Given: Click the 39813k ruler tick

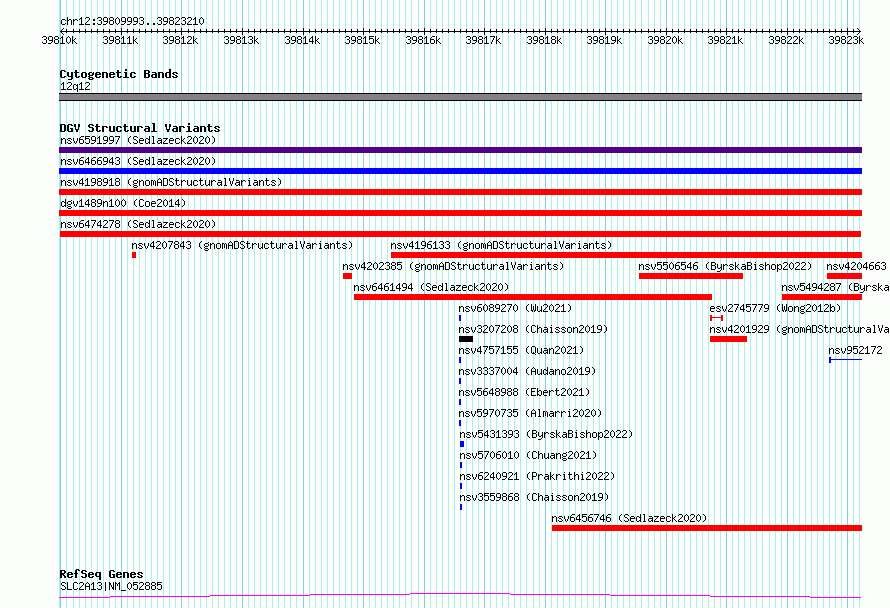Looking at the screenshot, I should point(241,40).
